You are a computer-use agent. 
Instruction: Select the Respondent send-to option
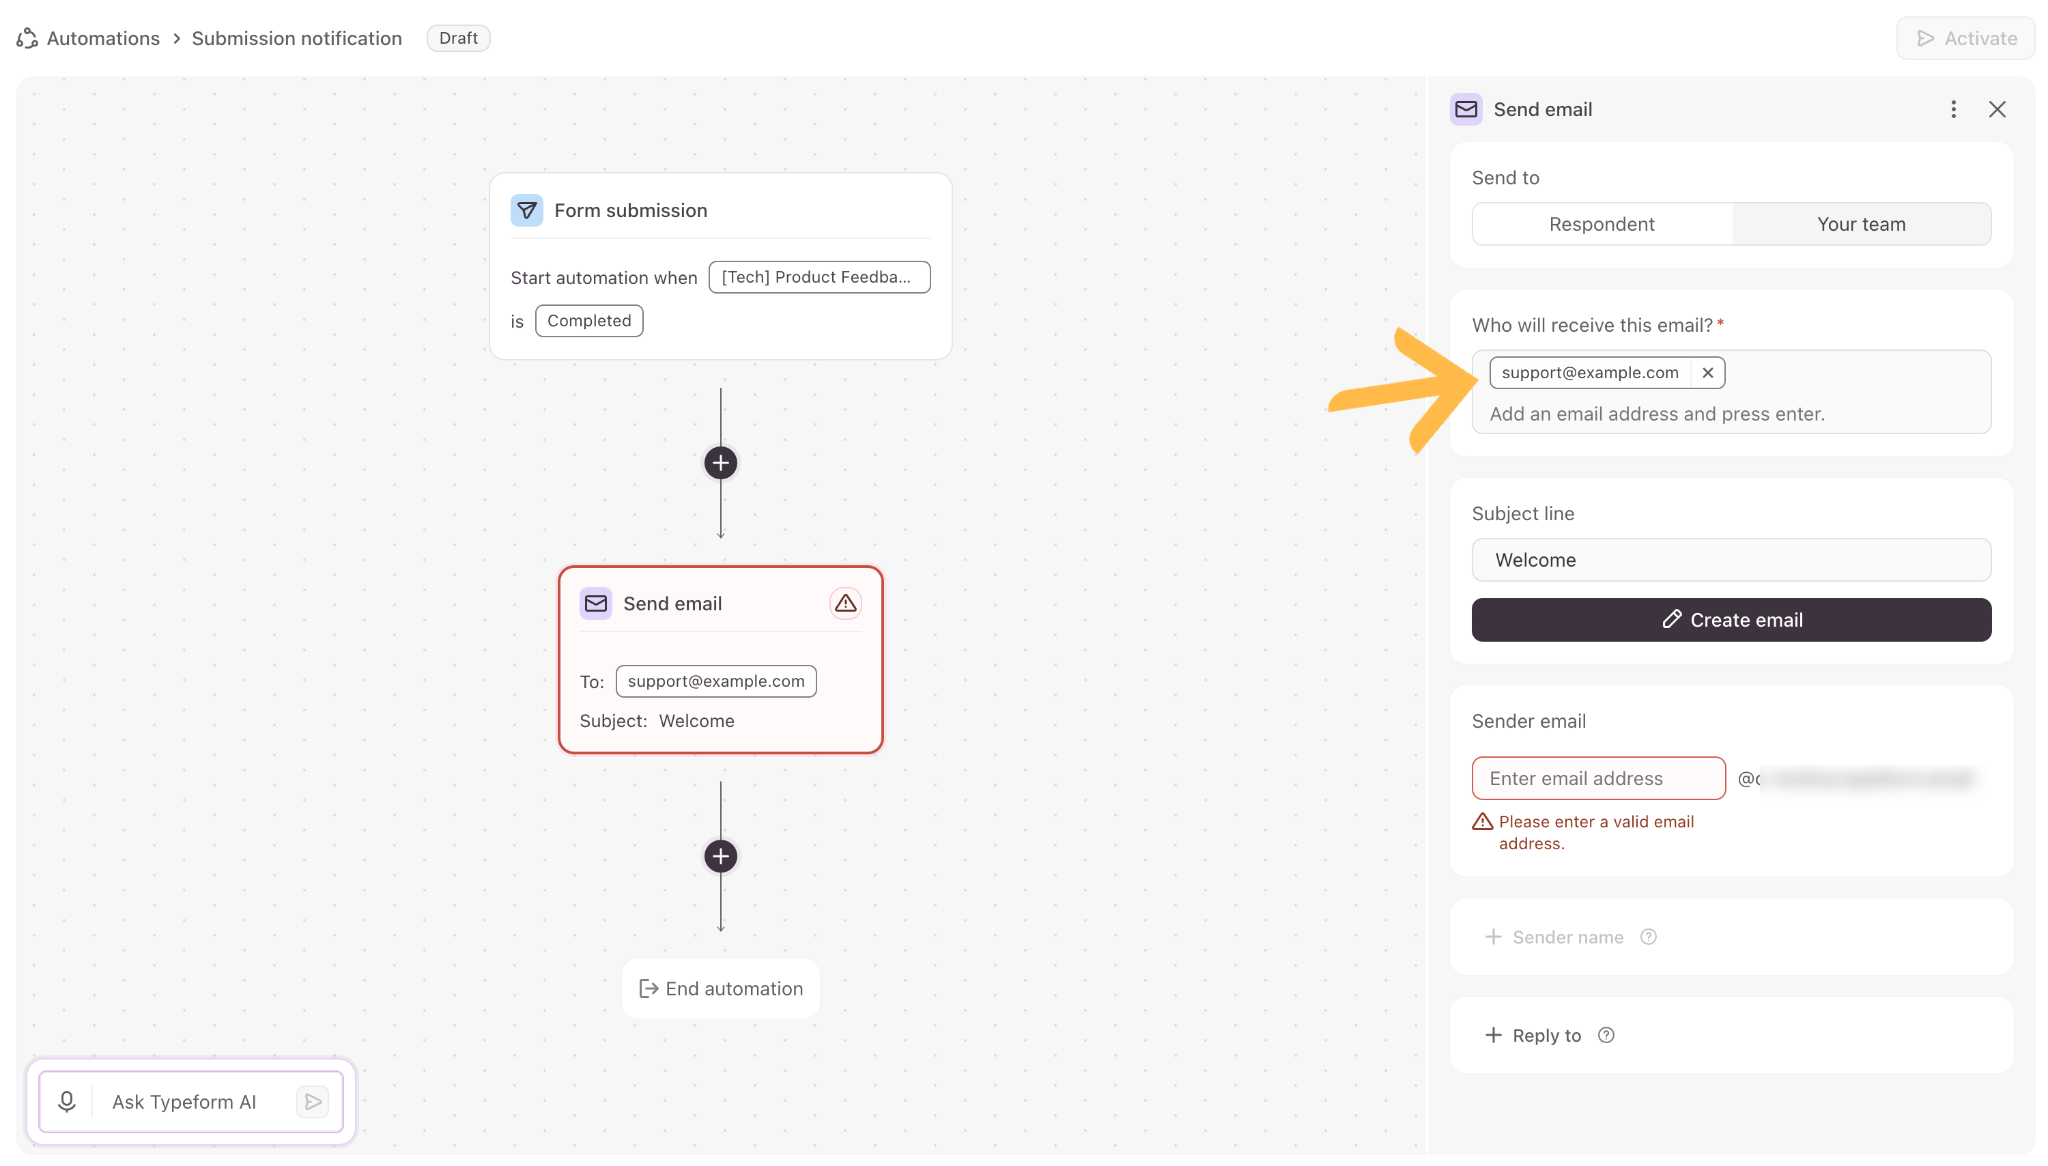(x=1602, y=224)
